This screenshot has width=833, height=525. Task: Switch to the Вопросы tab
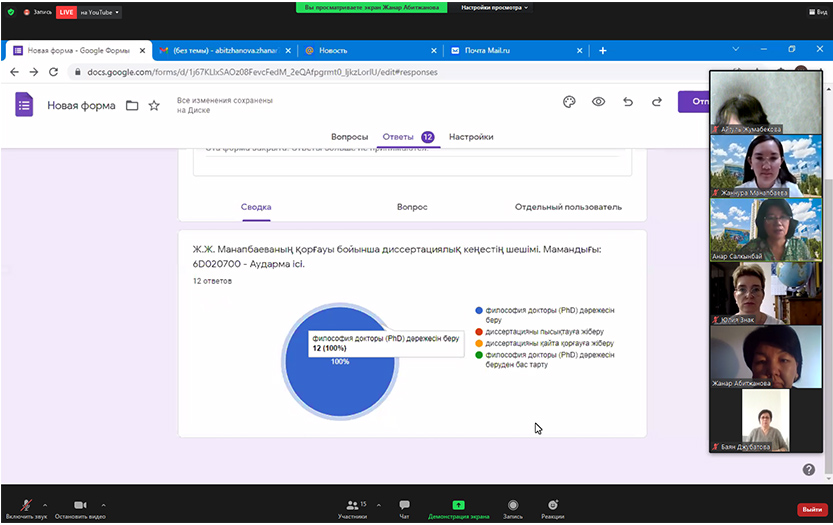click(x=349, y=137)
